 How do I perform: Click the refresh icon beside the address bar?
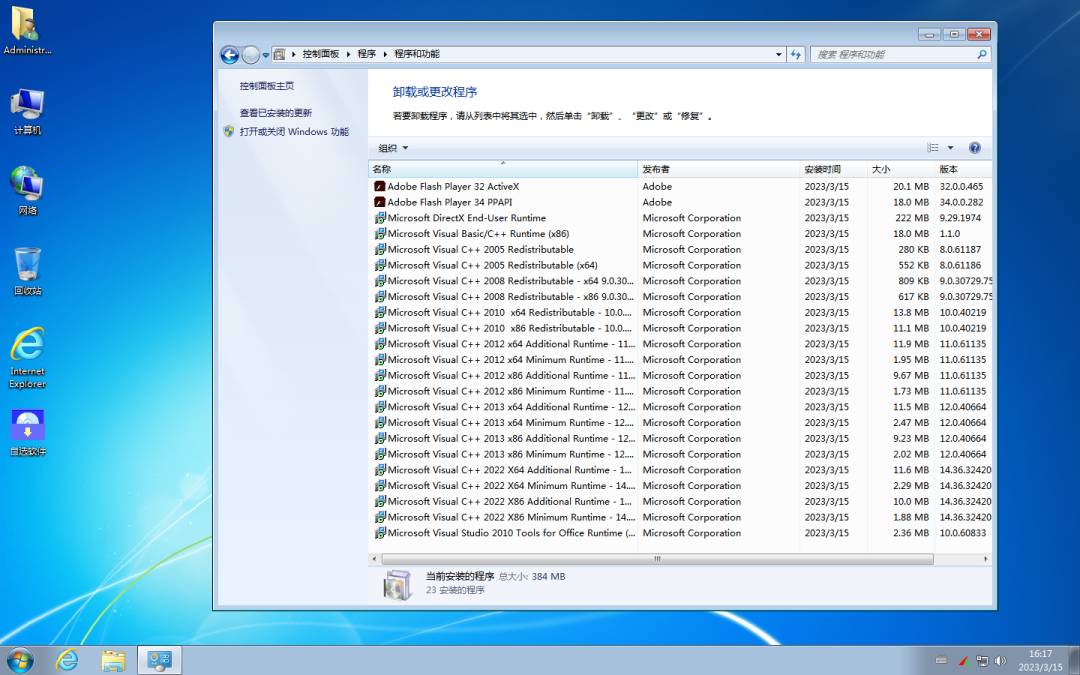pos(796,54)
